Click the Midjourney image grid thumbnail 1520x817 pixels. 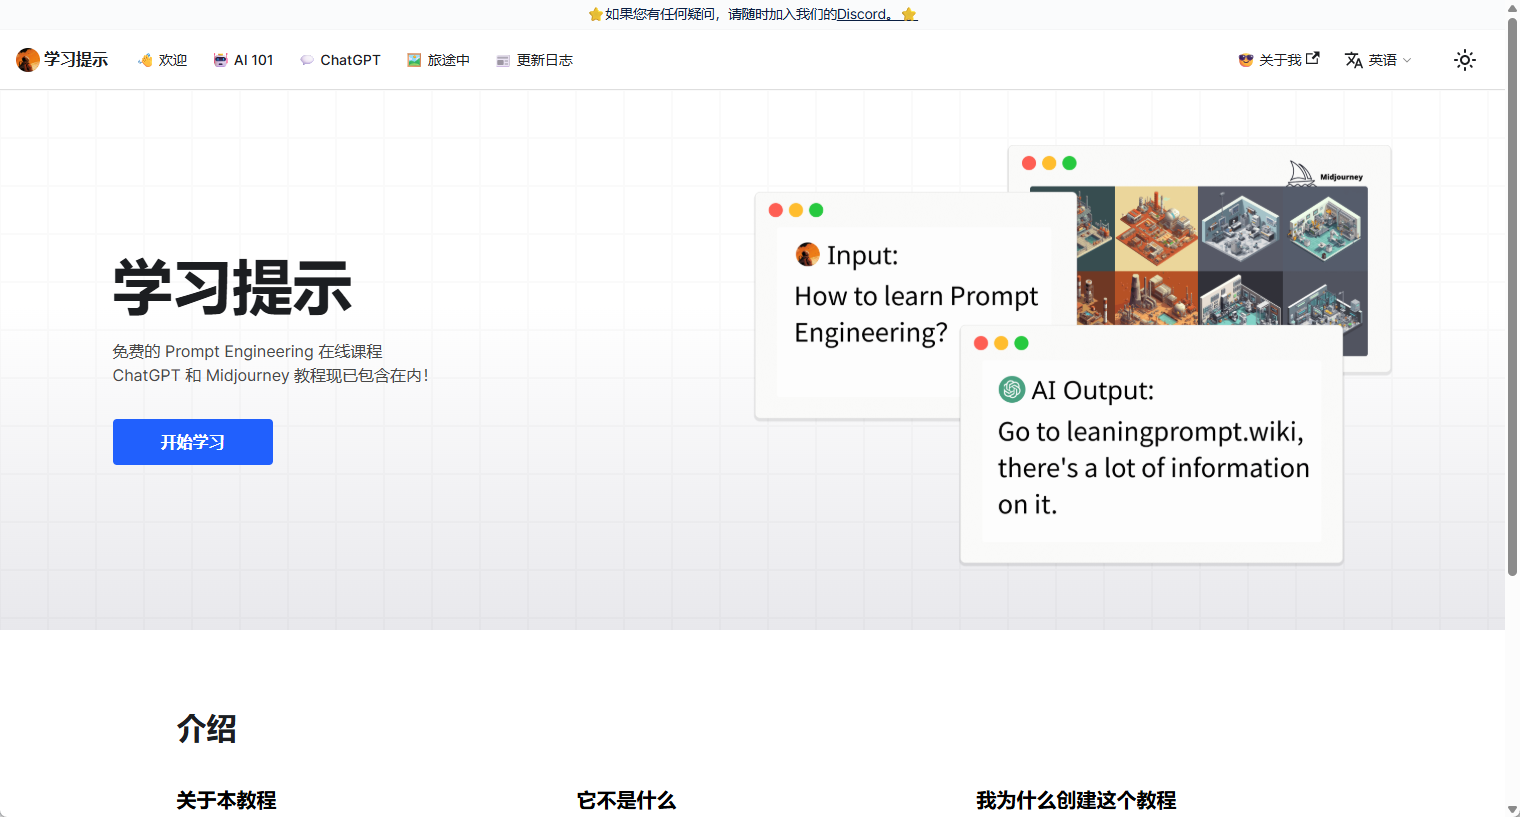(1222, 256)
